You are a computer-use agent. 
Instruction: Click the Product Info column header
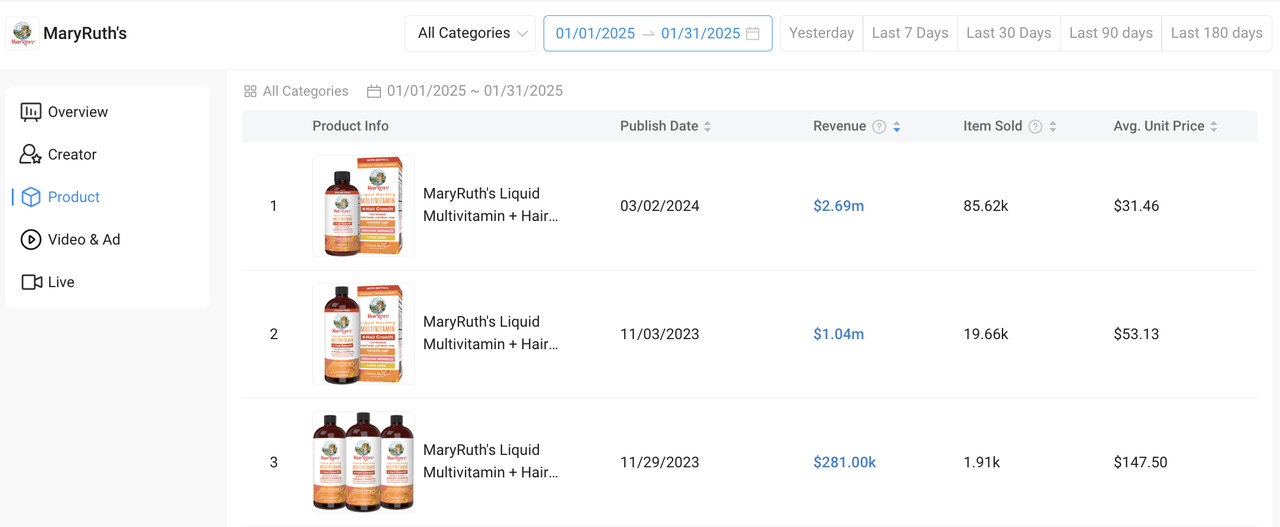pyautogui.click(x=350, y=126)
